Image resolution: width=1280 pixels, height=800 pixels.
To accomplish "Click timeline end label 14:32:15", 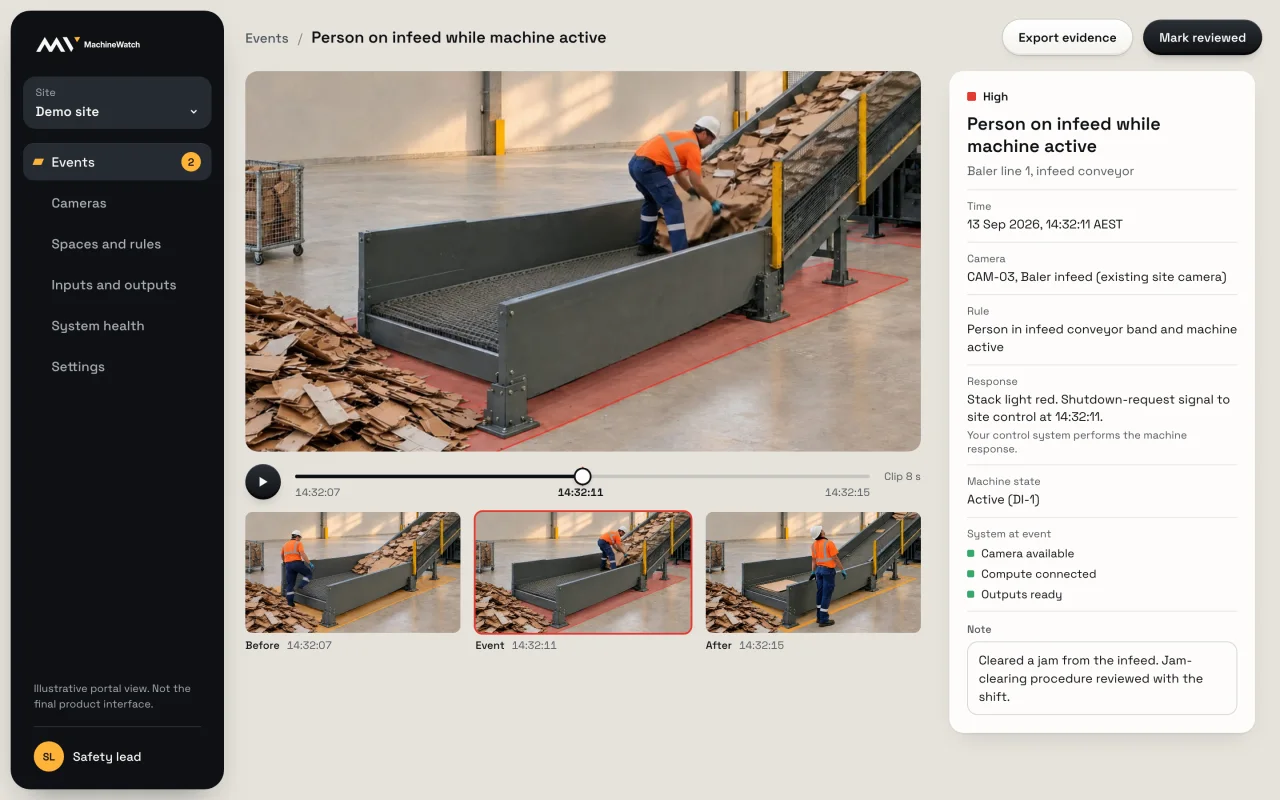I will 847,492.
